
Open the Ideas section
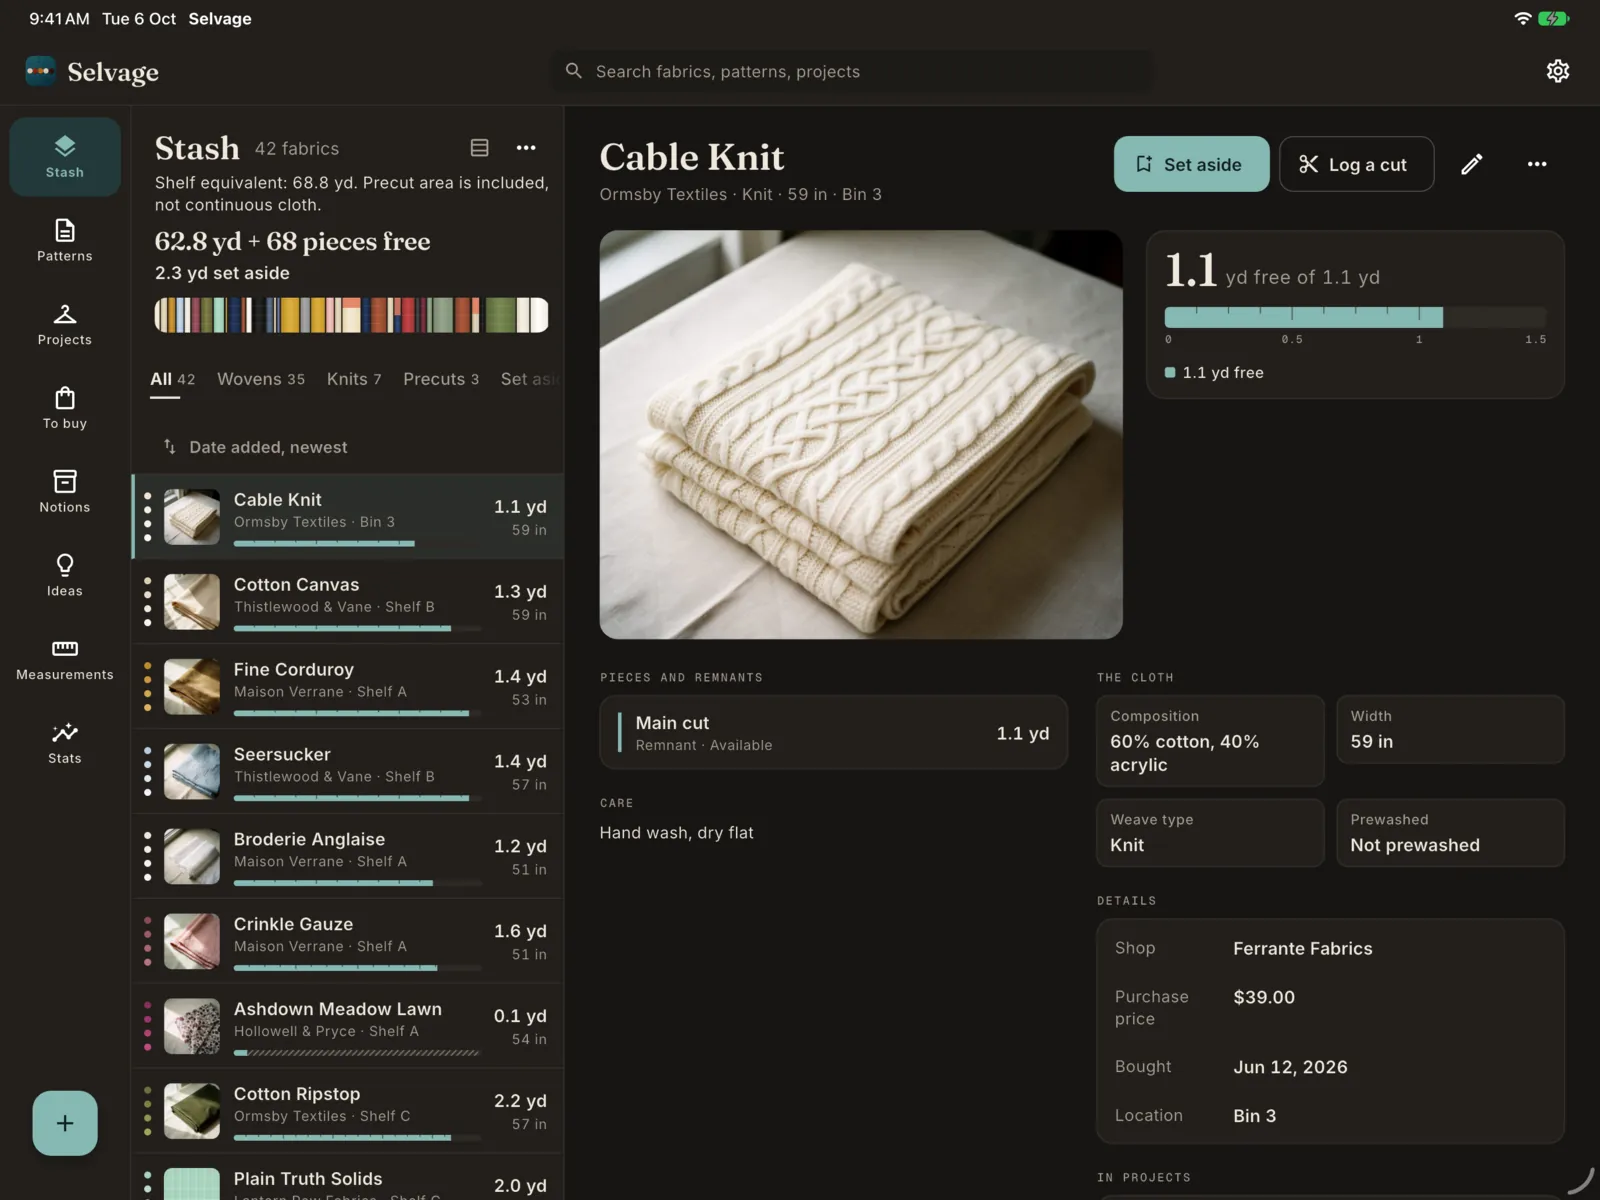(x=65, y=576)
